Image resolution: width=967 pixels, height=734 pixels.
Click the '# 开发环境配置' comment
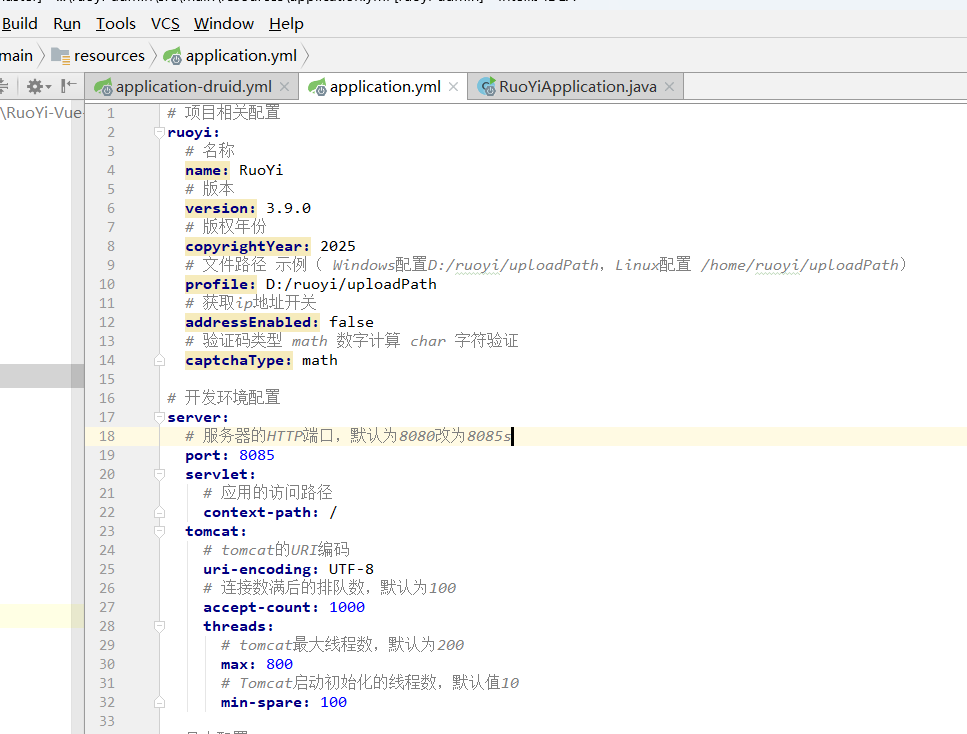tap(224, 398)
